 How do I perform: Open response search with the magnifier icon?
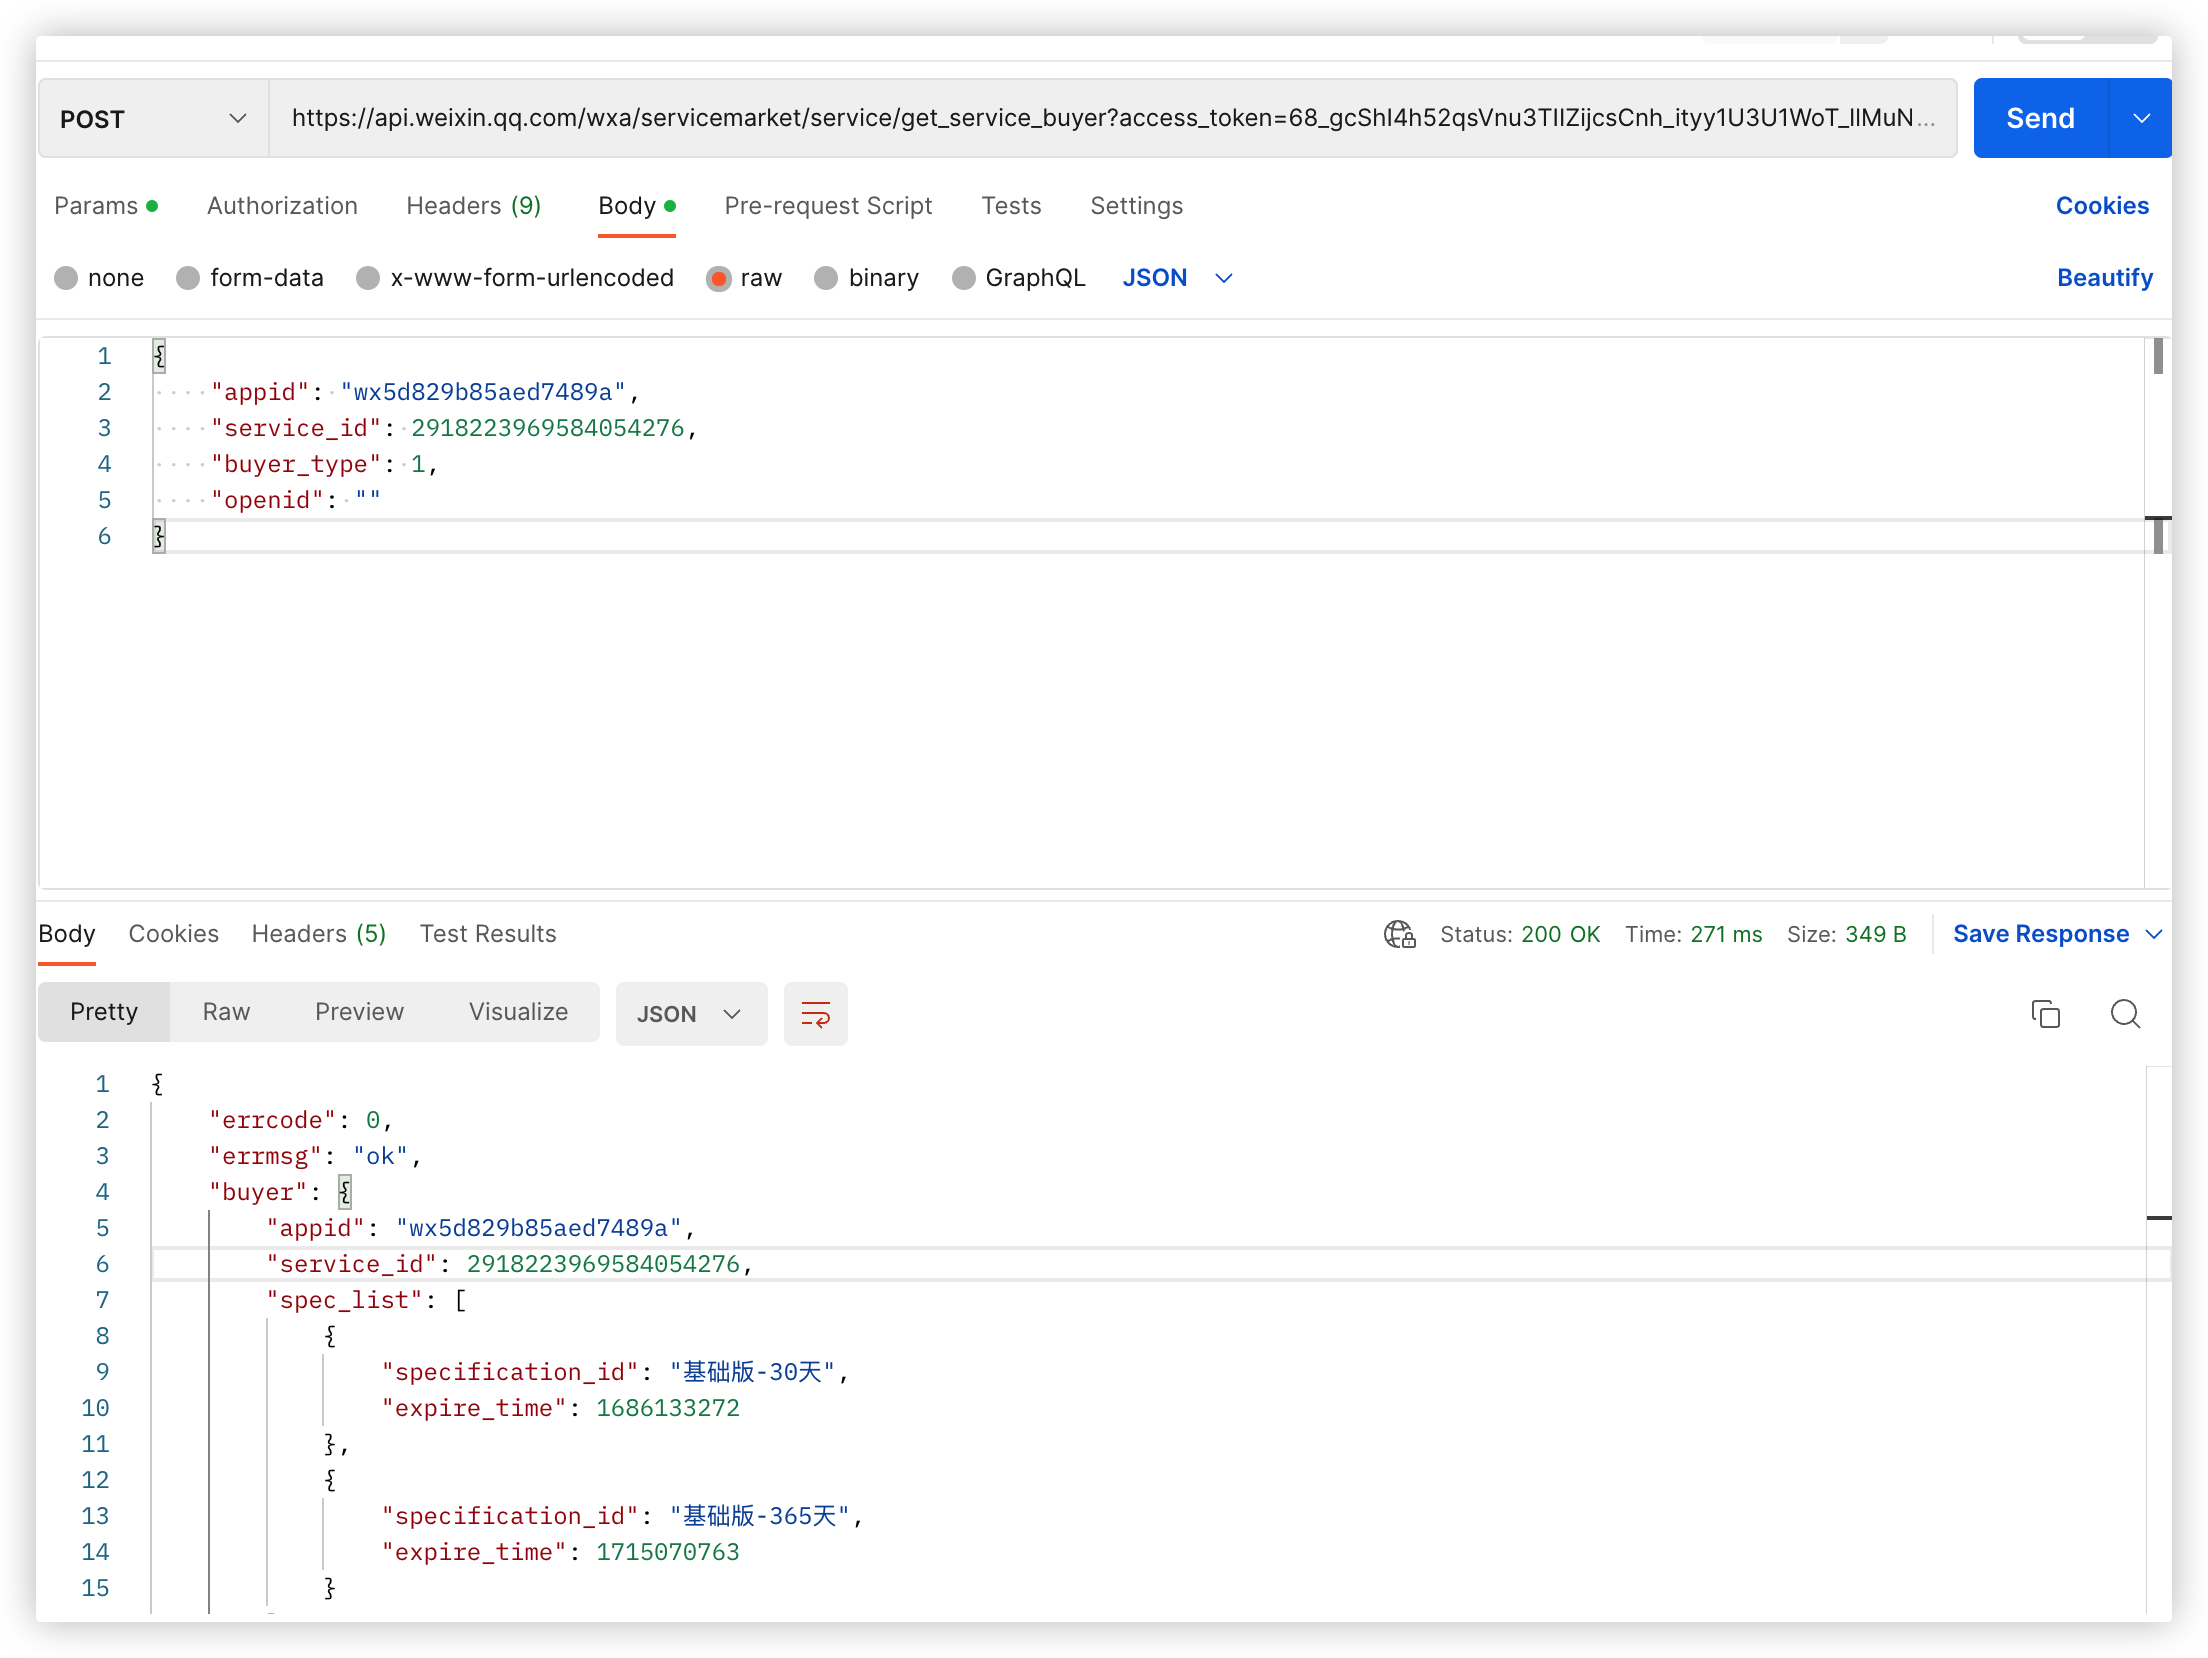(2125, 1014)
